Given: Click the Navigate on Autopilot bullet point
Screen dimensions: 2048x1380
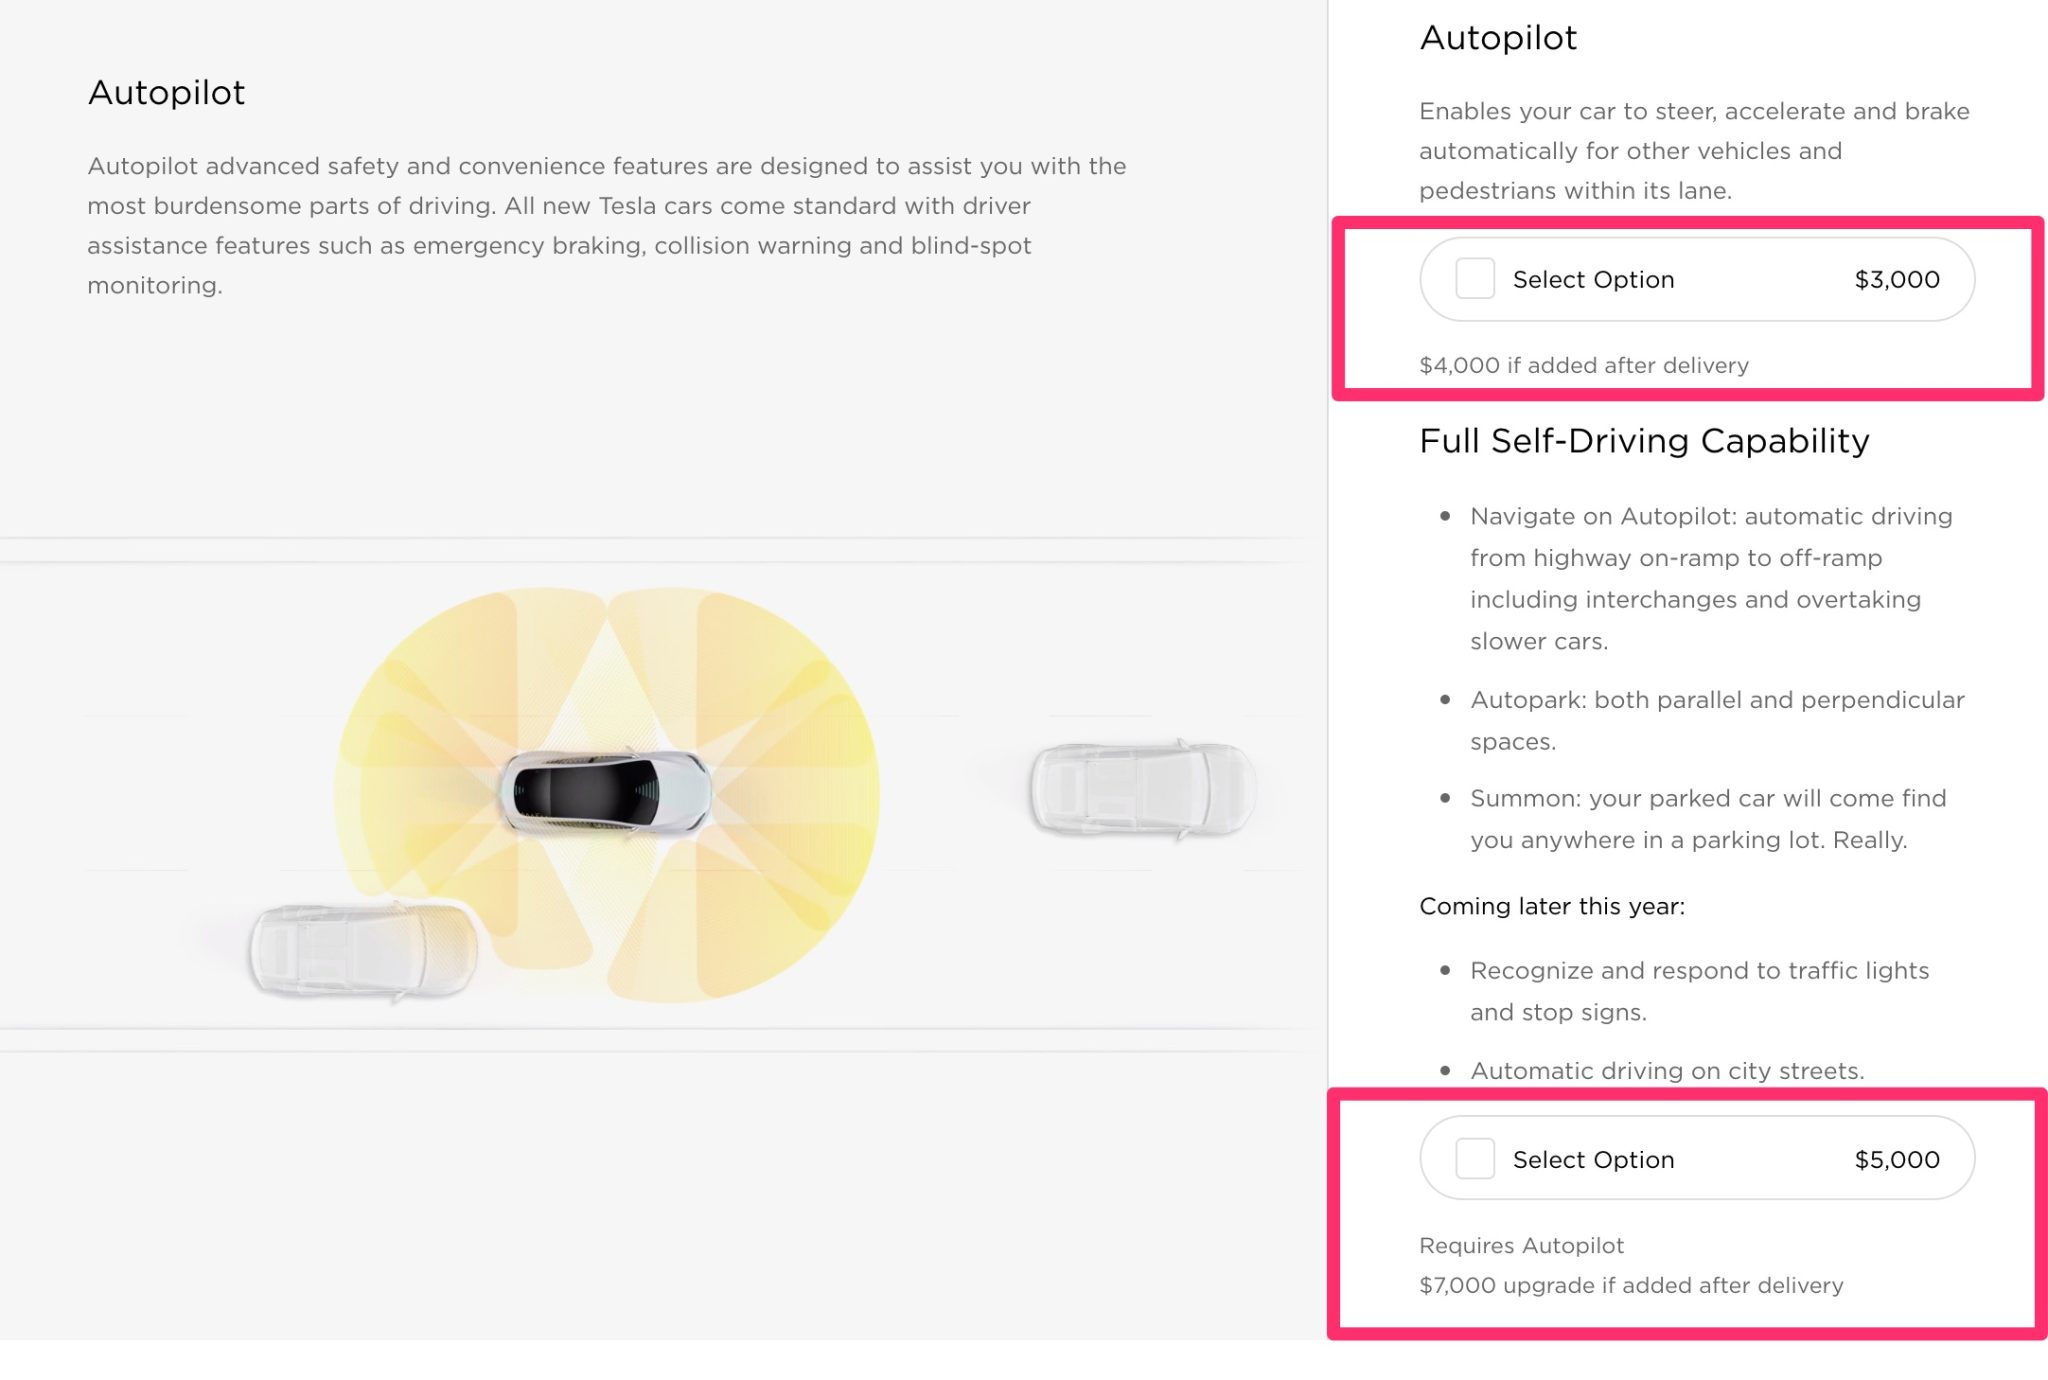Looking at the screenshot, I should pos(1710,578).
